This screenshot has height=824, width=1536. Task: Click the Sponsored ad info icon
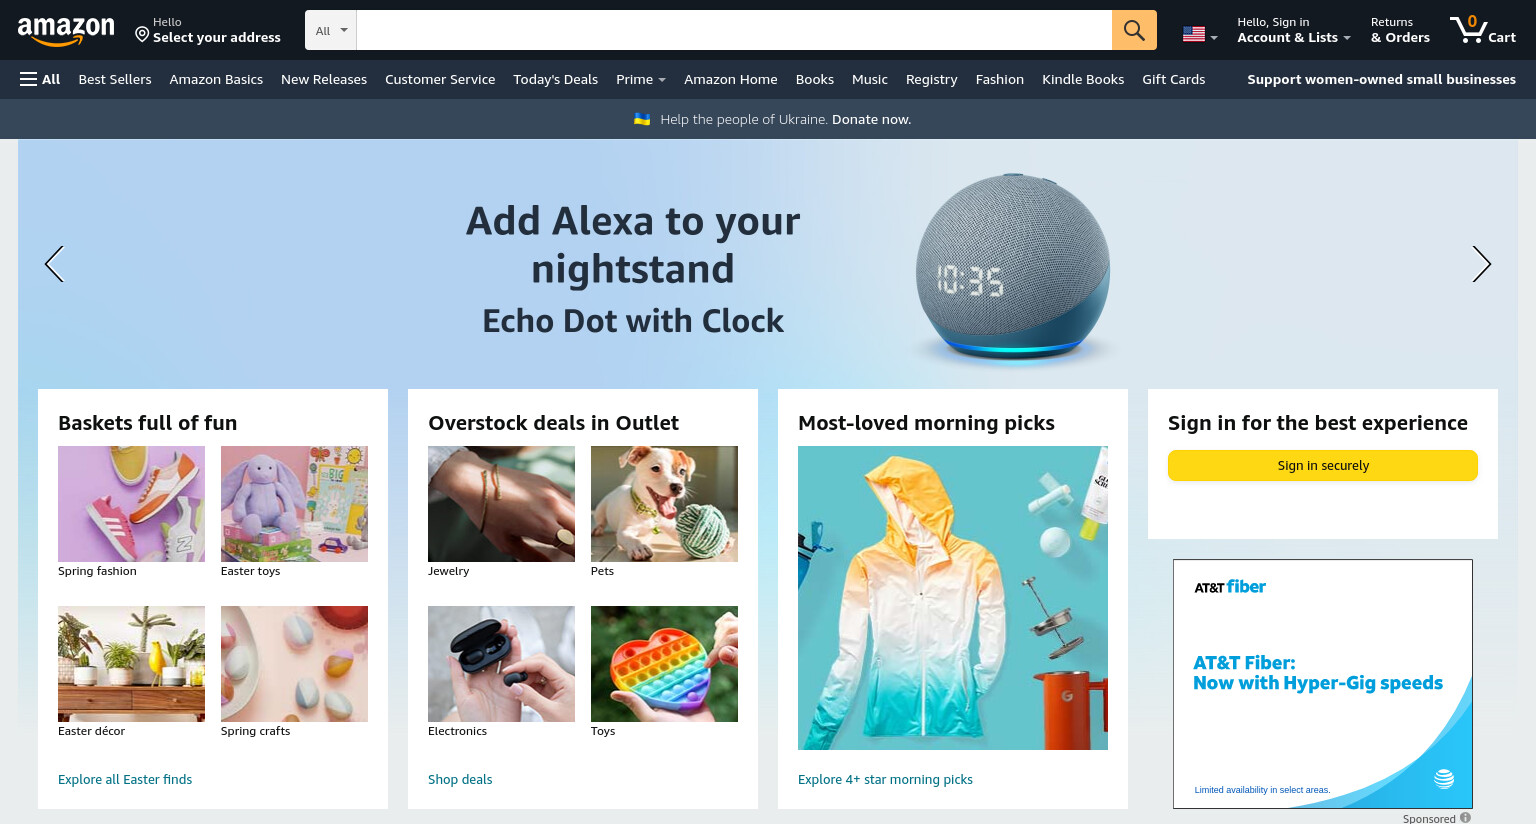pos(1465,818)
